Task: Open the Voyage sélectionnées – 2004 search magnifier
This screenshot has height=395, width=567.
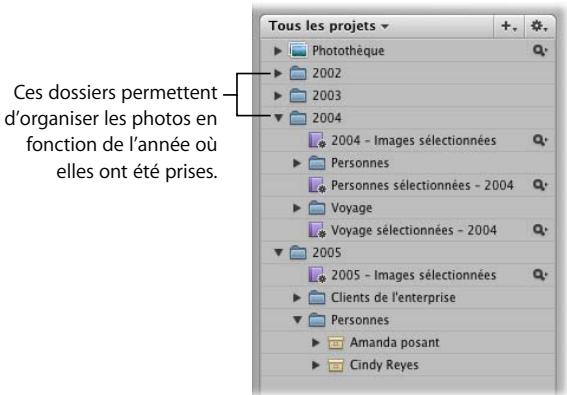Action: (x=540, y=230)
